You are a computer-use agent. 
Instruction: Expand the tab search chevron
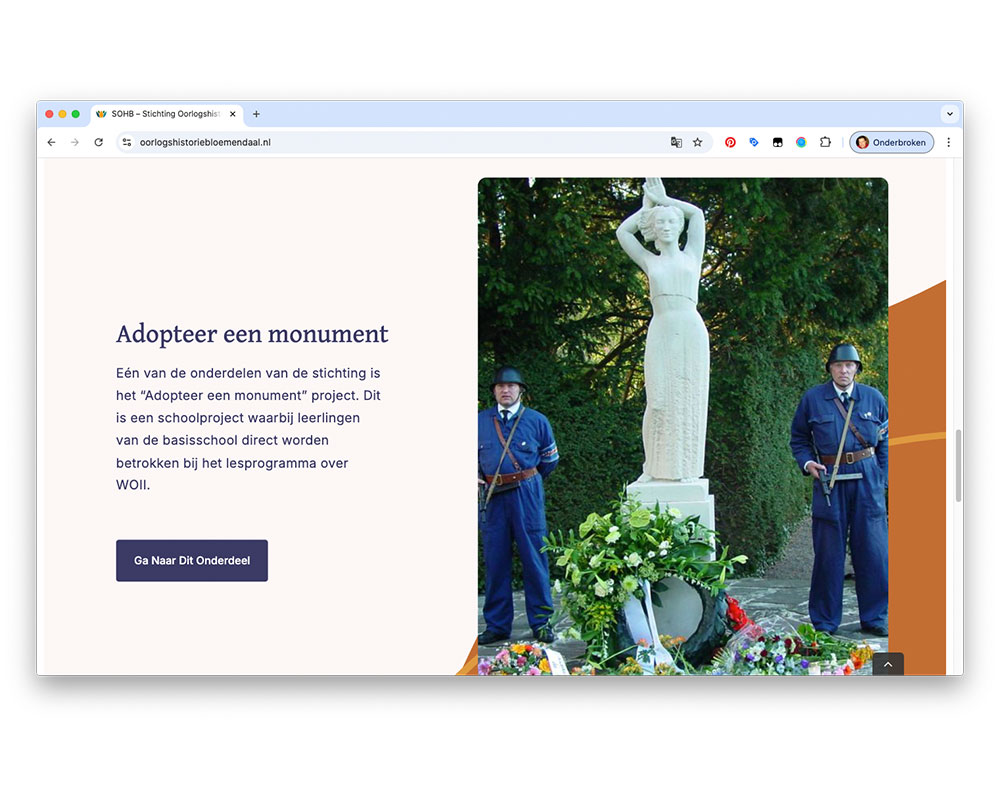[x=949, y=114]
